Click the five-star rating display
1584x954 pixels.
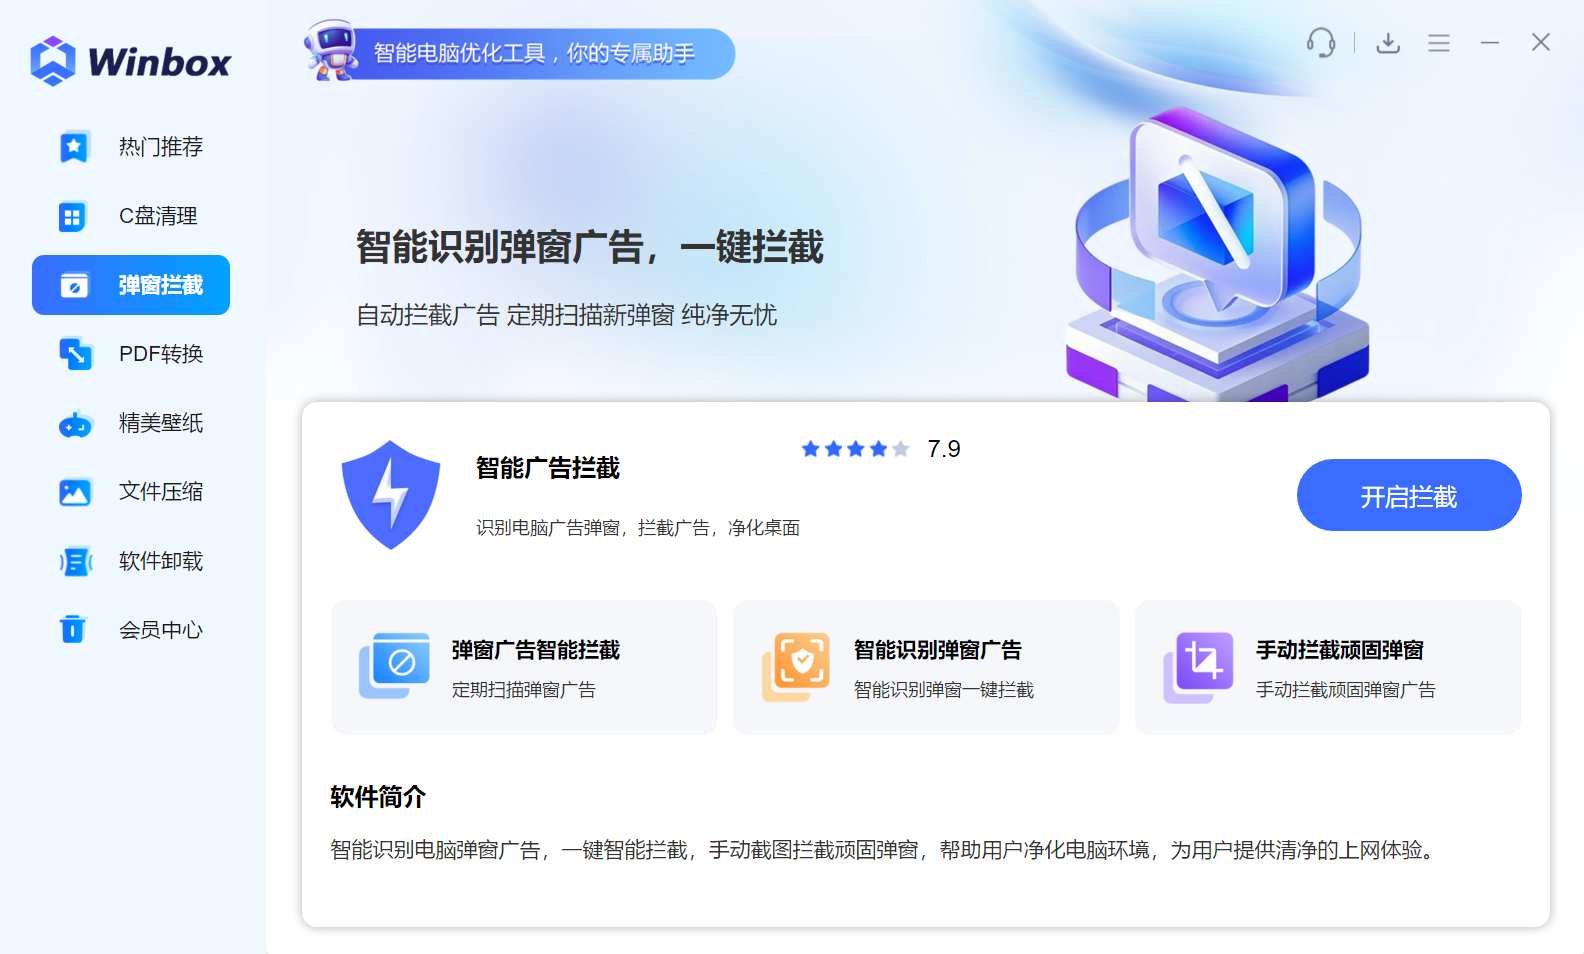[x=855, y=449]
